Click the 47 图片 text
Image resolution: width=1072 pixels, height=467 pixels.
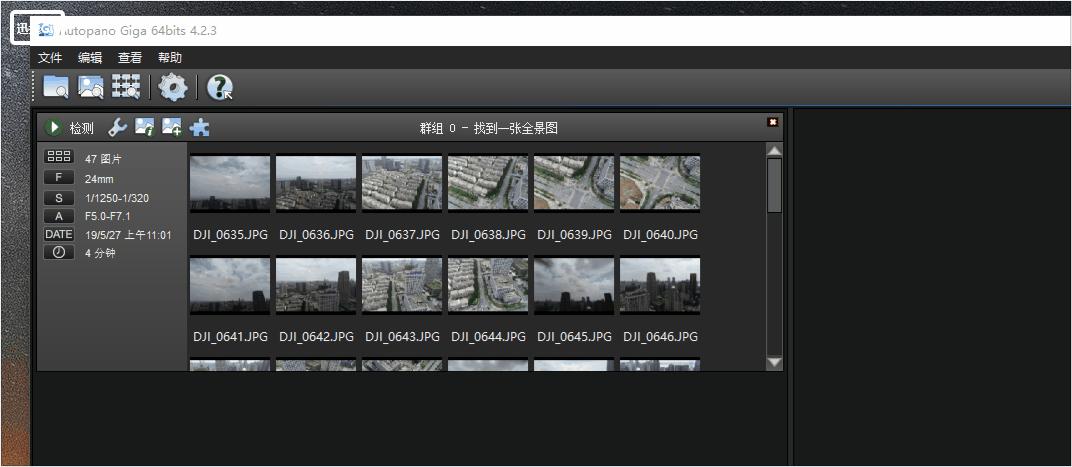[103, 159]
